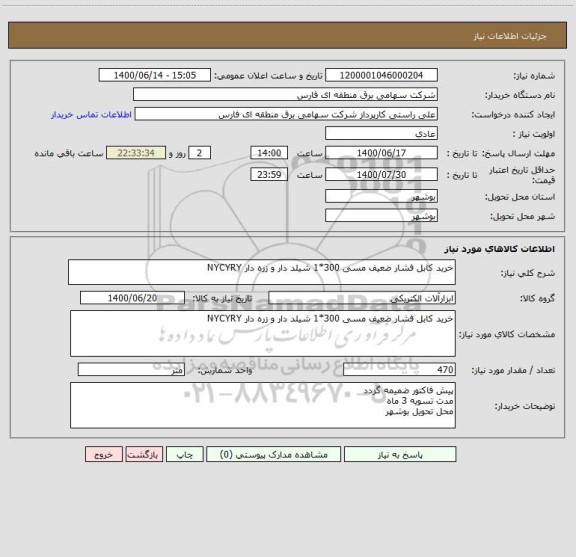
Task: Click label ساعت باقی مانده
Action: (x=69, y=153)
